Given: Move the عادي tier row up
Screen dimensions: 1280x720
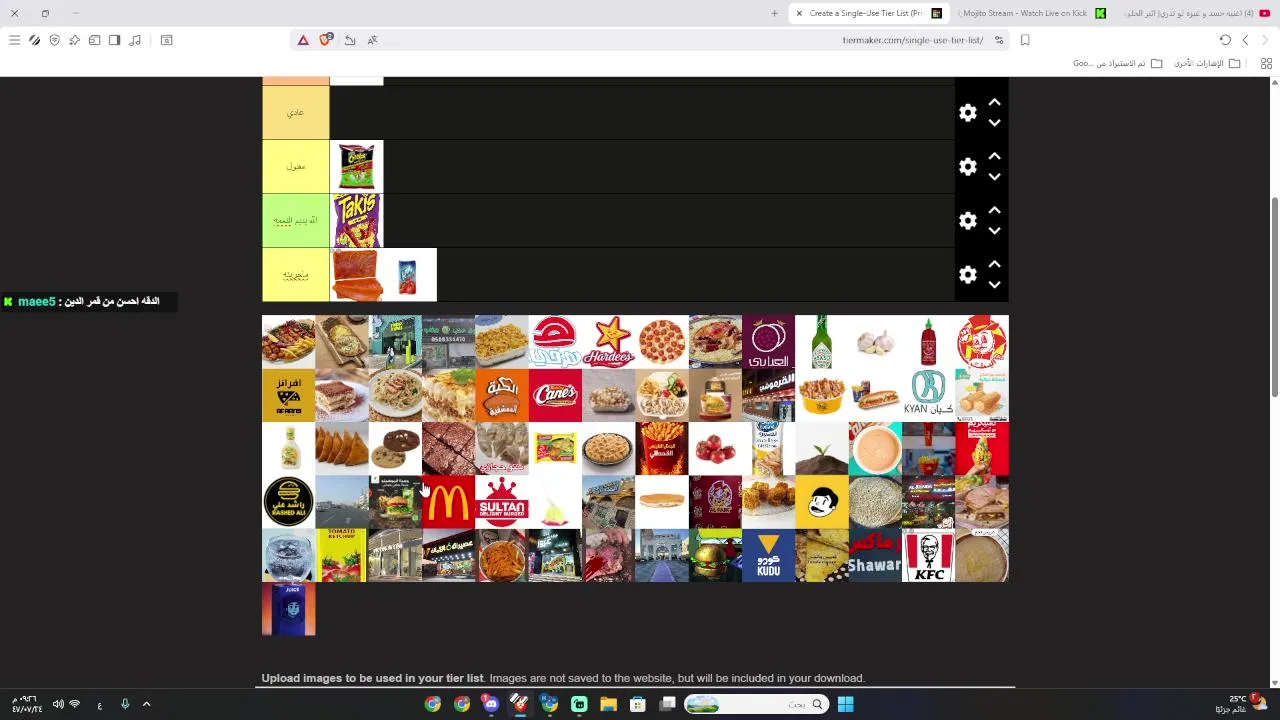Looking at the screenshot, I should [994, 103].
